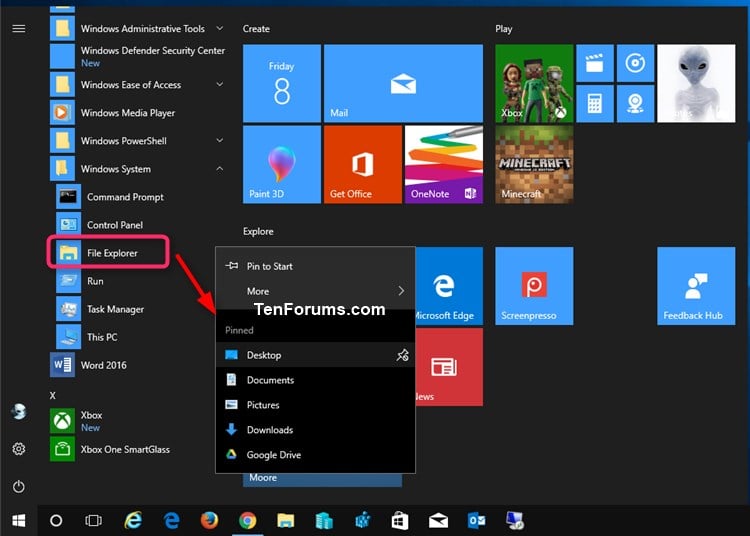Image resolution: width=750 pixels, height=536 pixels.
Task: Open the Paint 3D tile
Action: 282,164
